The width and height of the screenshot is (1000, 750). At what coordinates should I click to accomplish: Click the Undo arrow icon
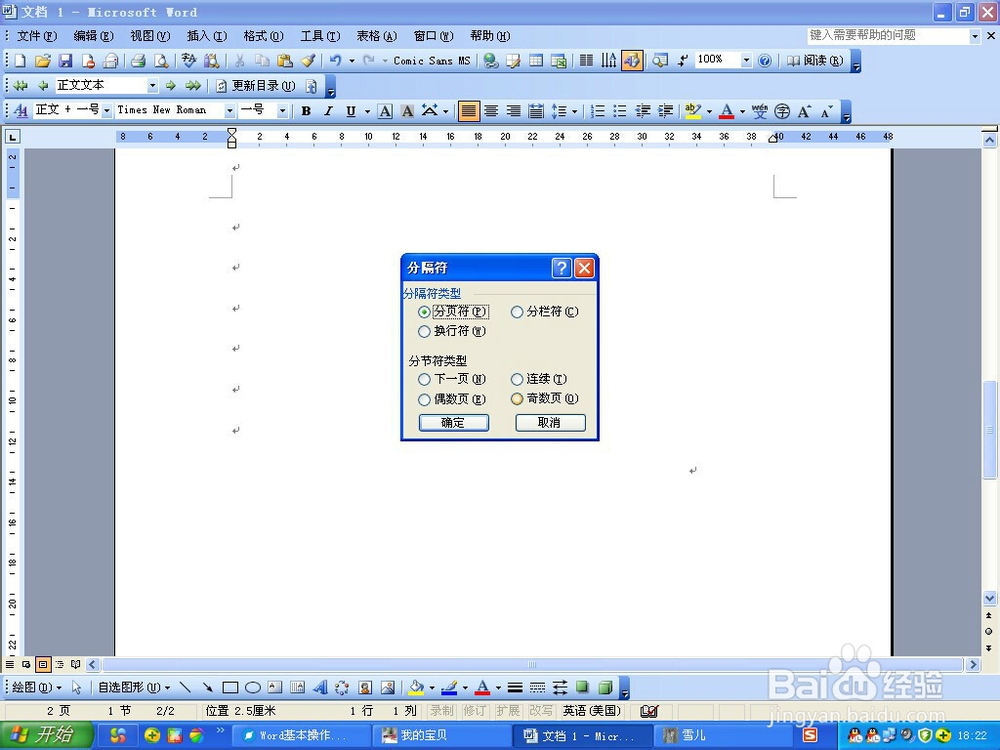click(x=335, y=61)
